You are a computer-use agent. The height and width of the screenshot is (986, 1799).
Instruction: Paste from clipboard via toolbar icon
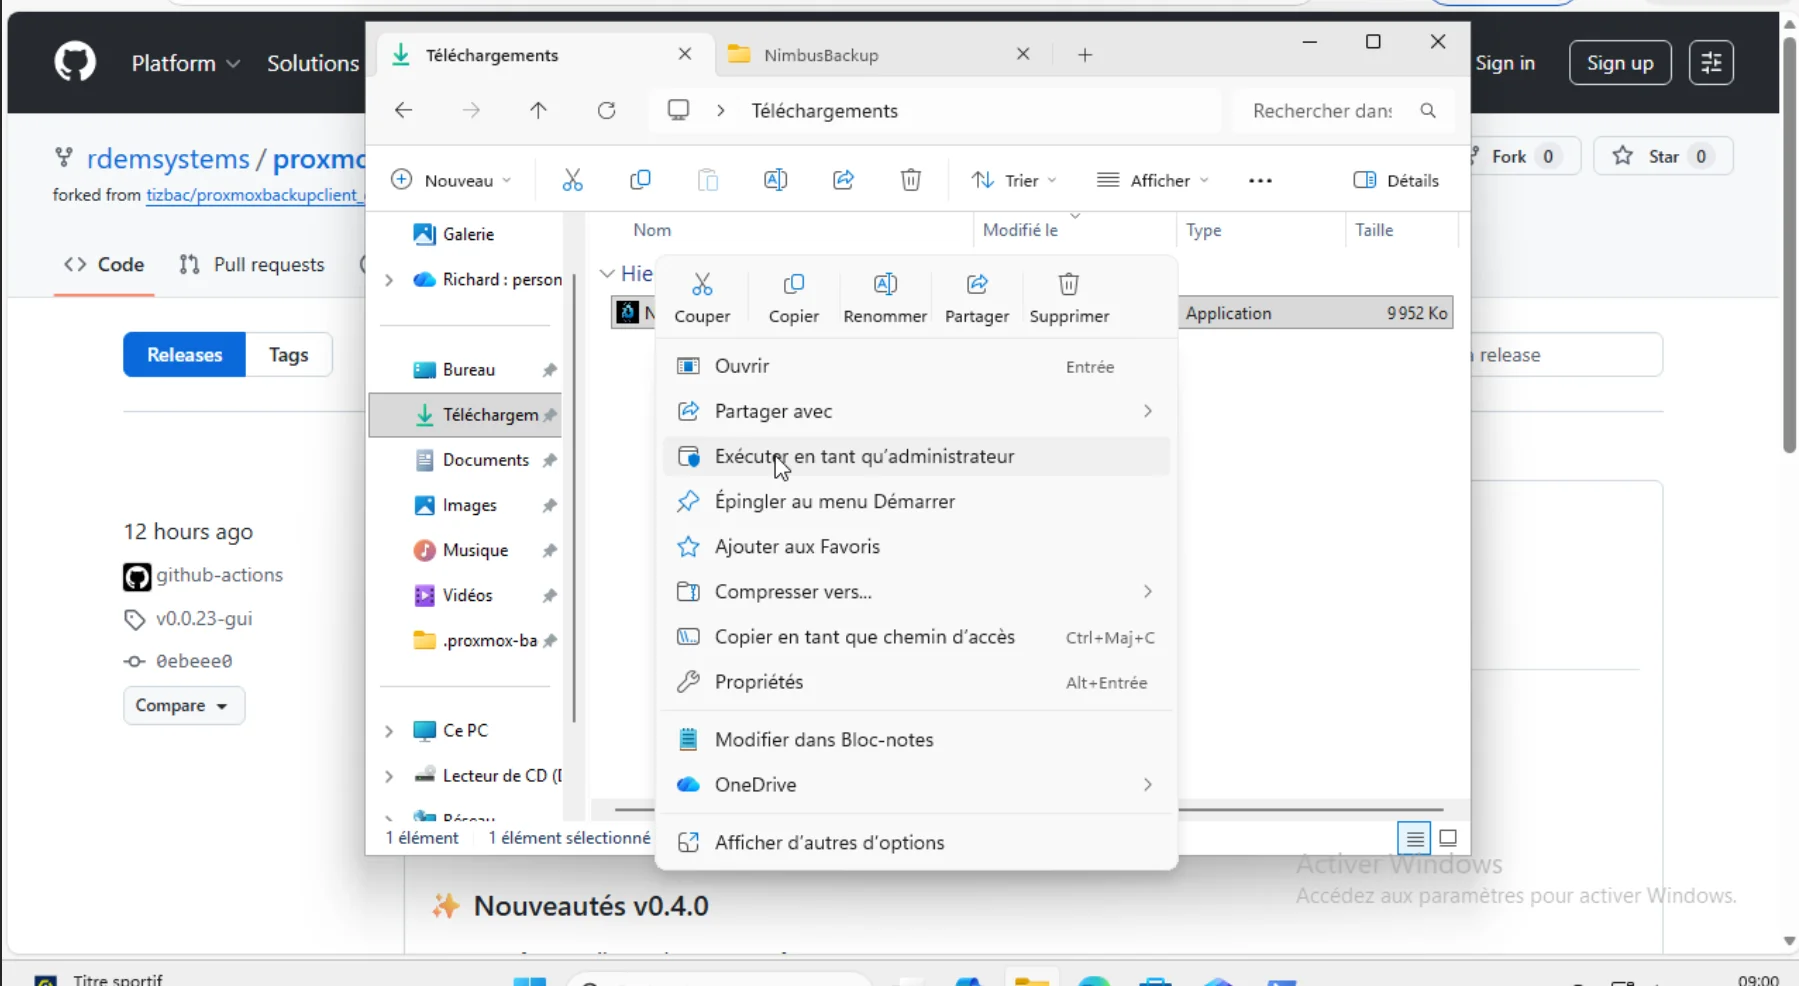(708, 180)
